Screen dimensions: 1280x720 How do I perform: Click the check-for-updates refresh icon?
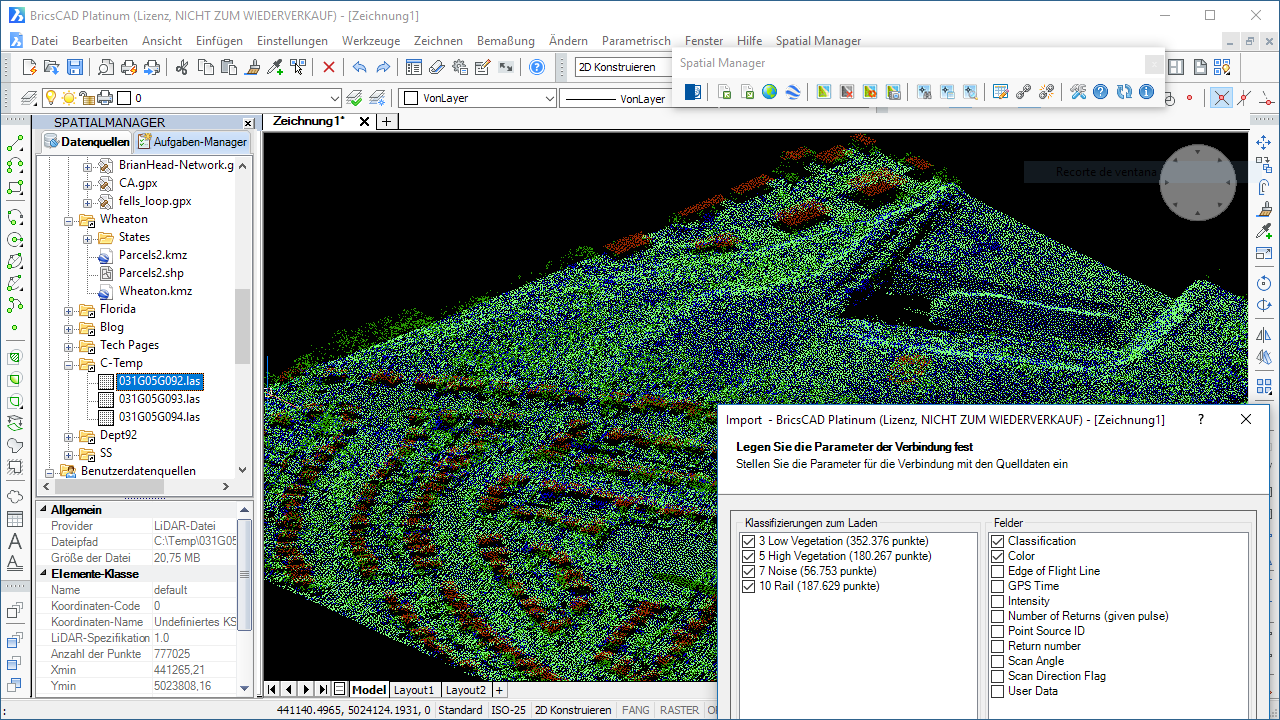coord(1124,91)
